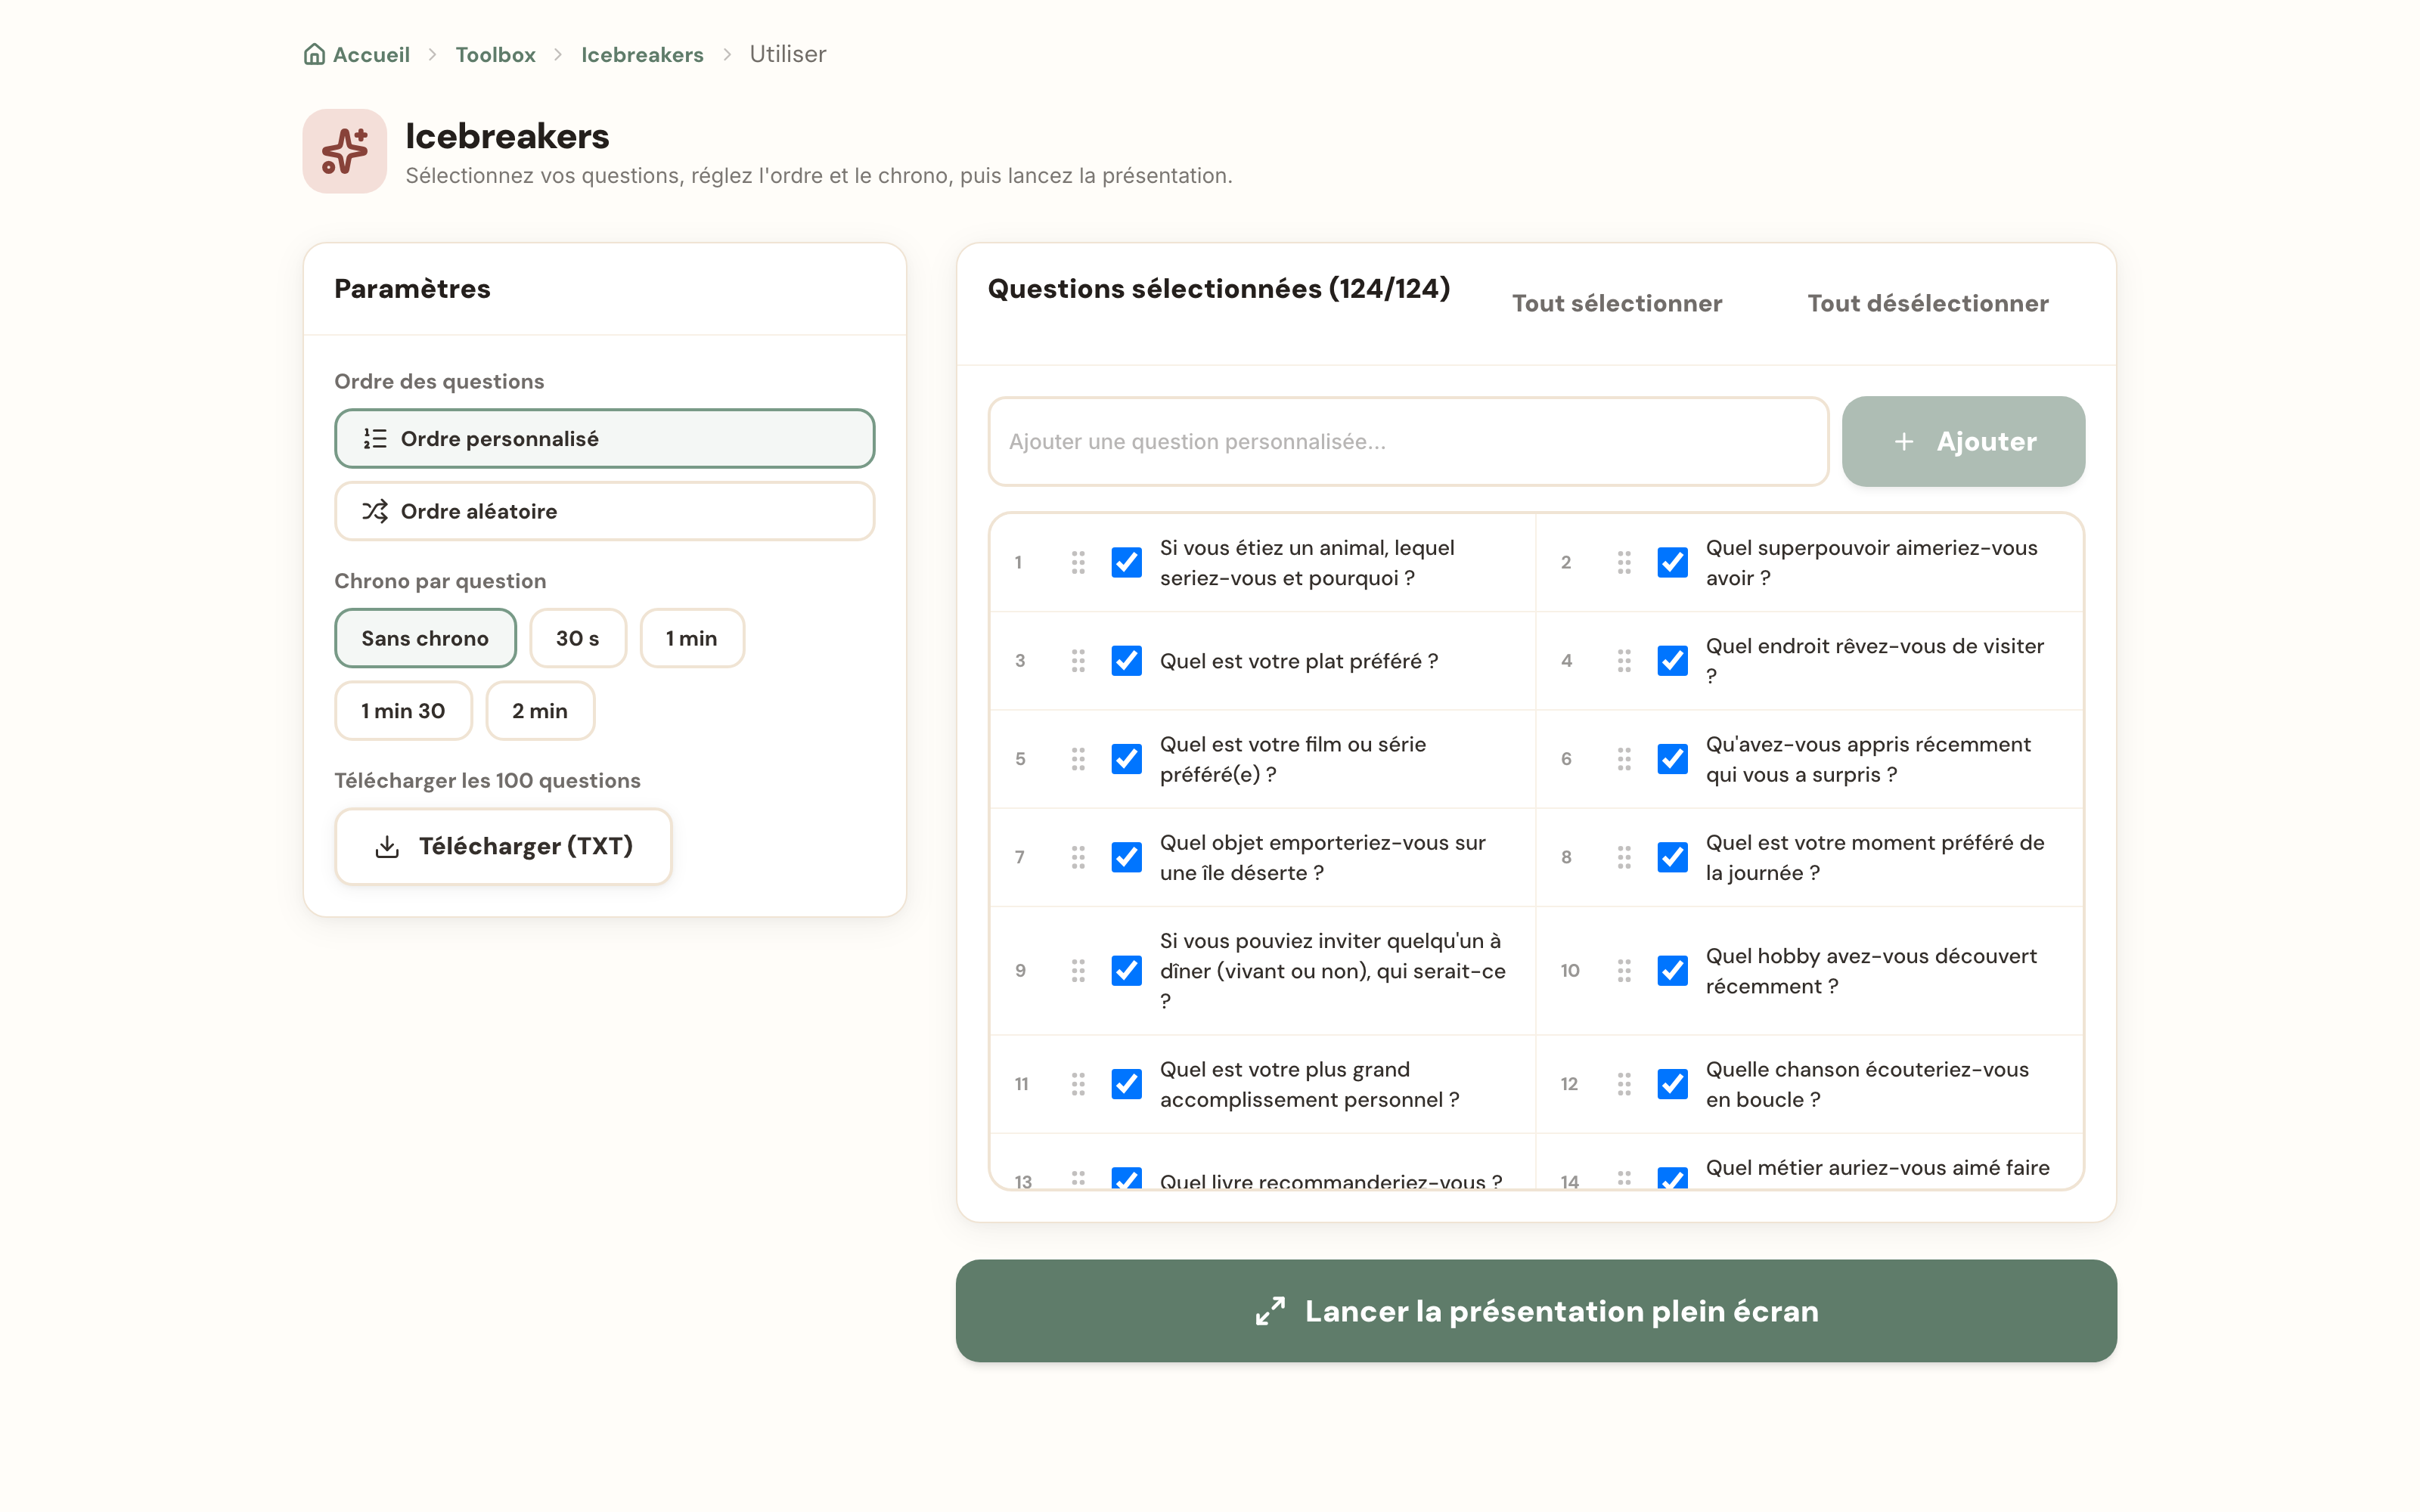This screenshot has height=1512, width=2420.
Task: Uncheck the superpouvoir question checkbox
Action: tap(1673, 562)
